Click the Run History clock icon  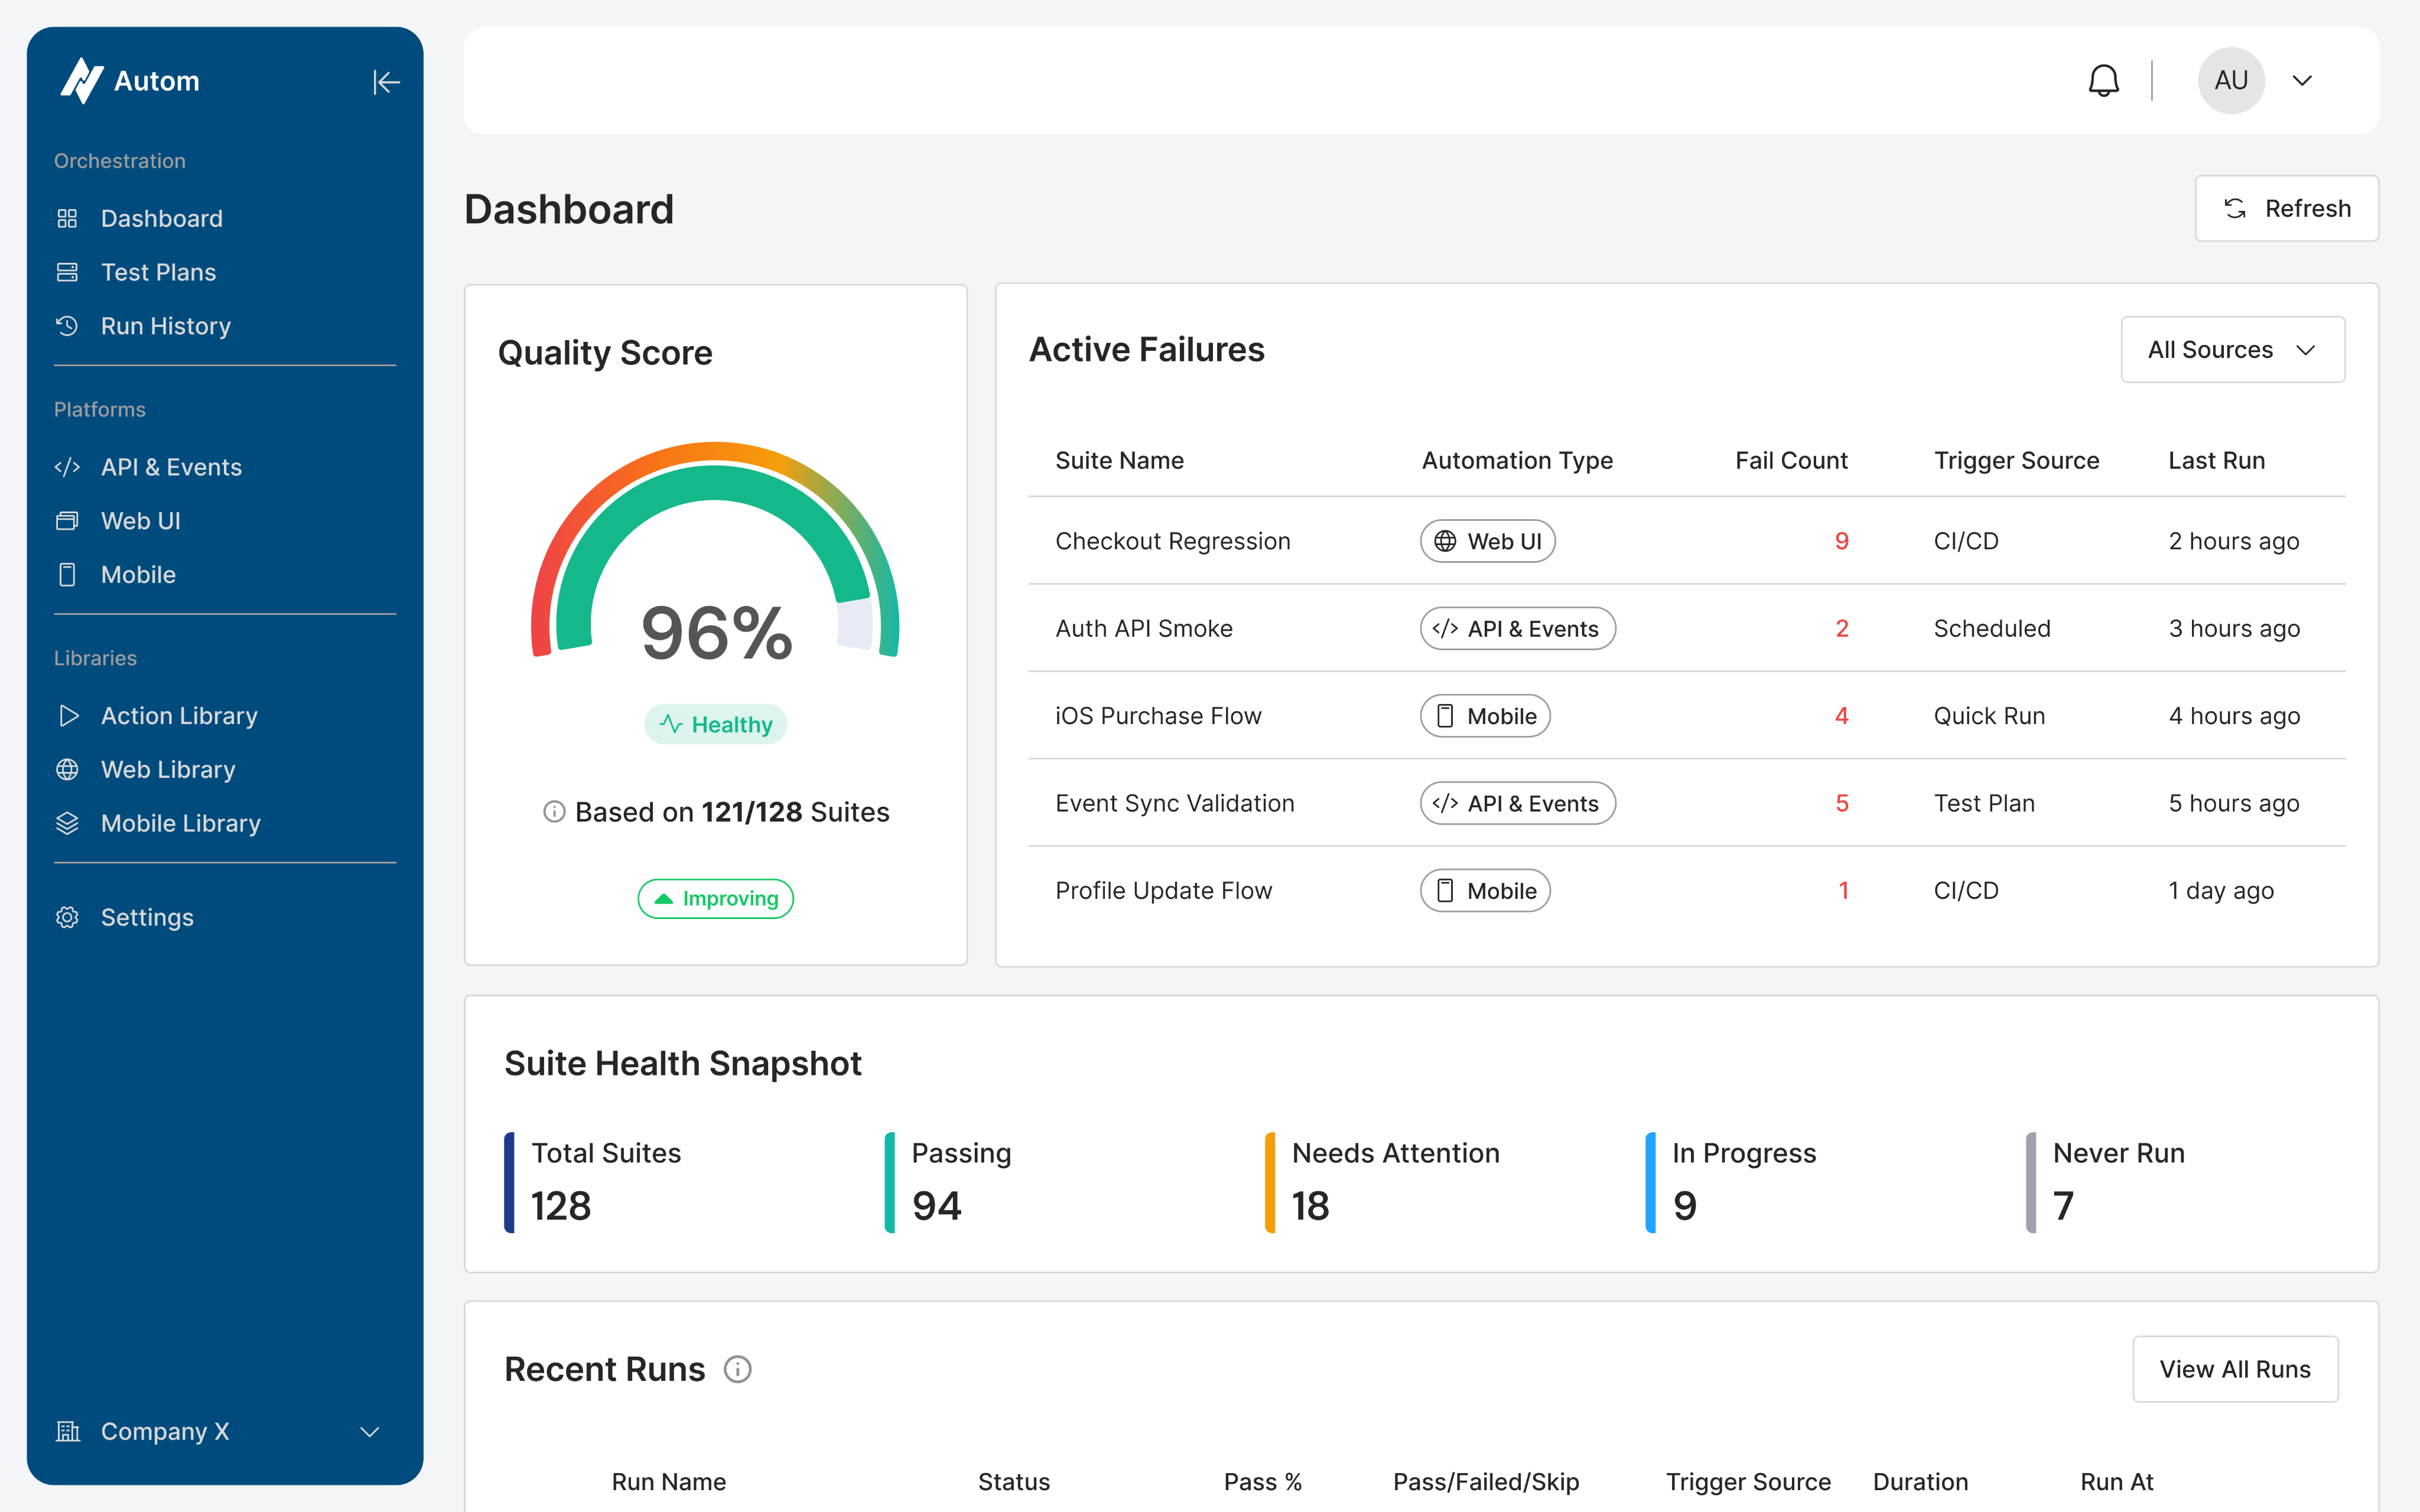click(67, 326)
